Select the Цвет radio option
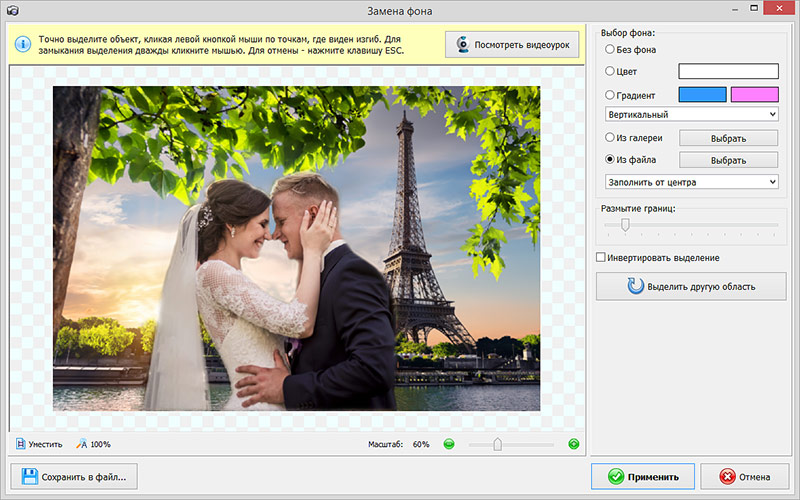 pyautogui.click(x=610, y=71)
